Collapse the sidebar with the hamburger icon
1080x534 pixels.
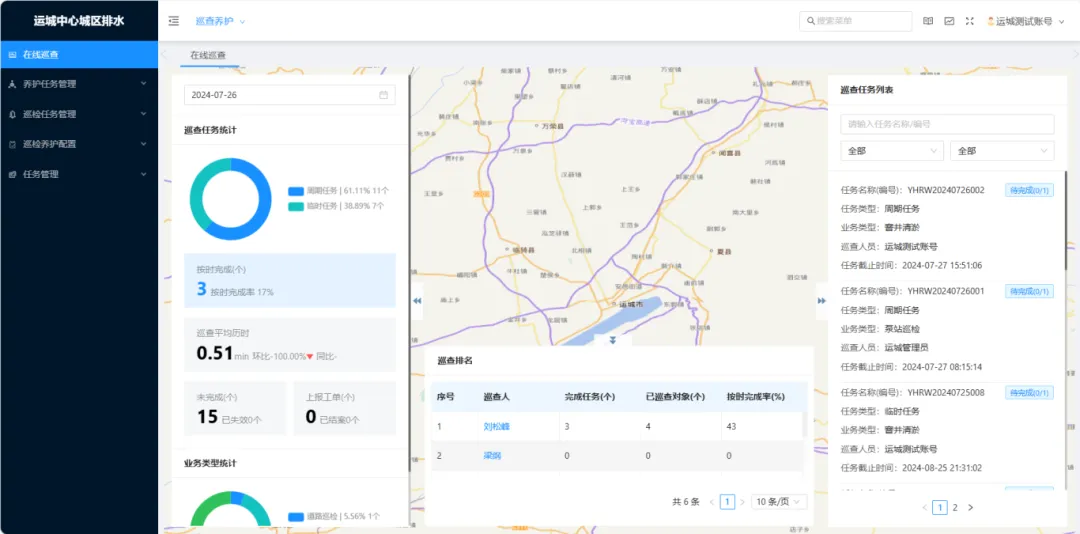tap(174, 21)
